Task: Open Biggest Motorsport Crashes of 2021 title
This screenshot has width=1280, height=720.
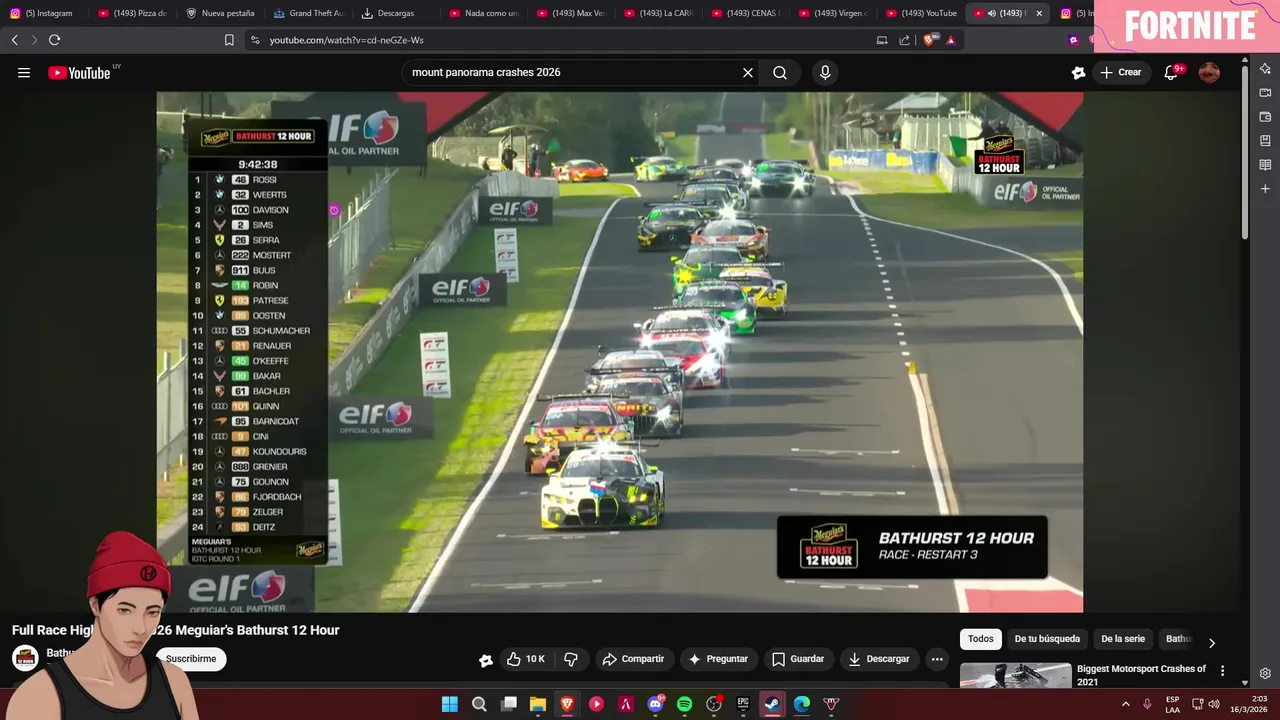Action: pyautogui.click(x=1141, y=675)
